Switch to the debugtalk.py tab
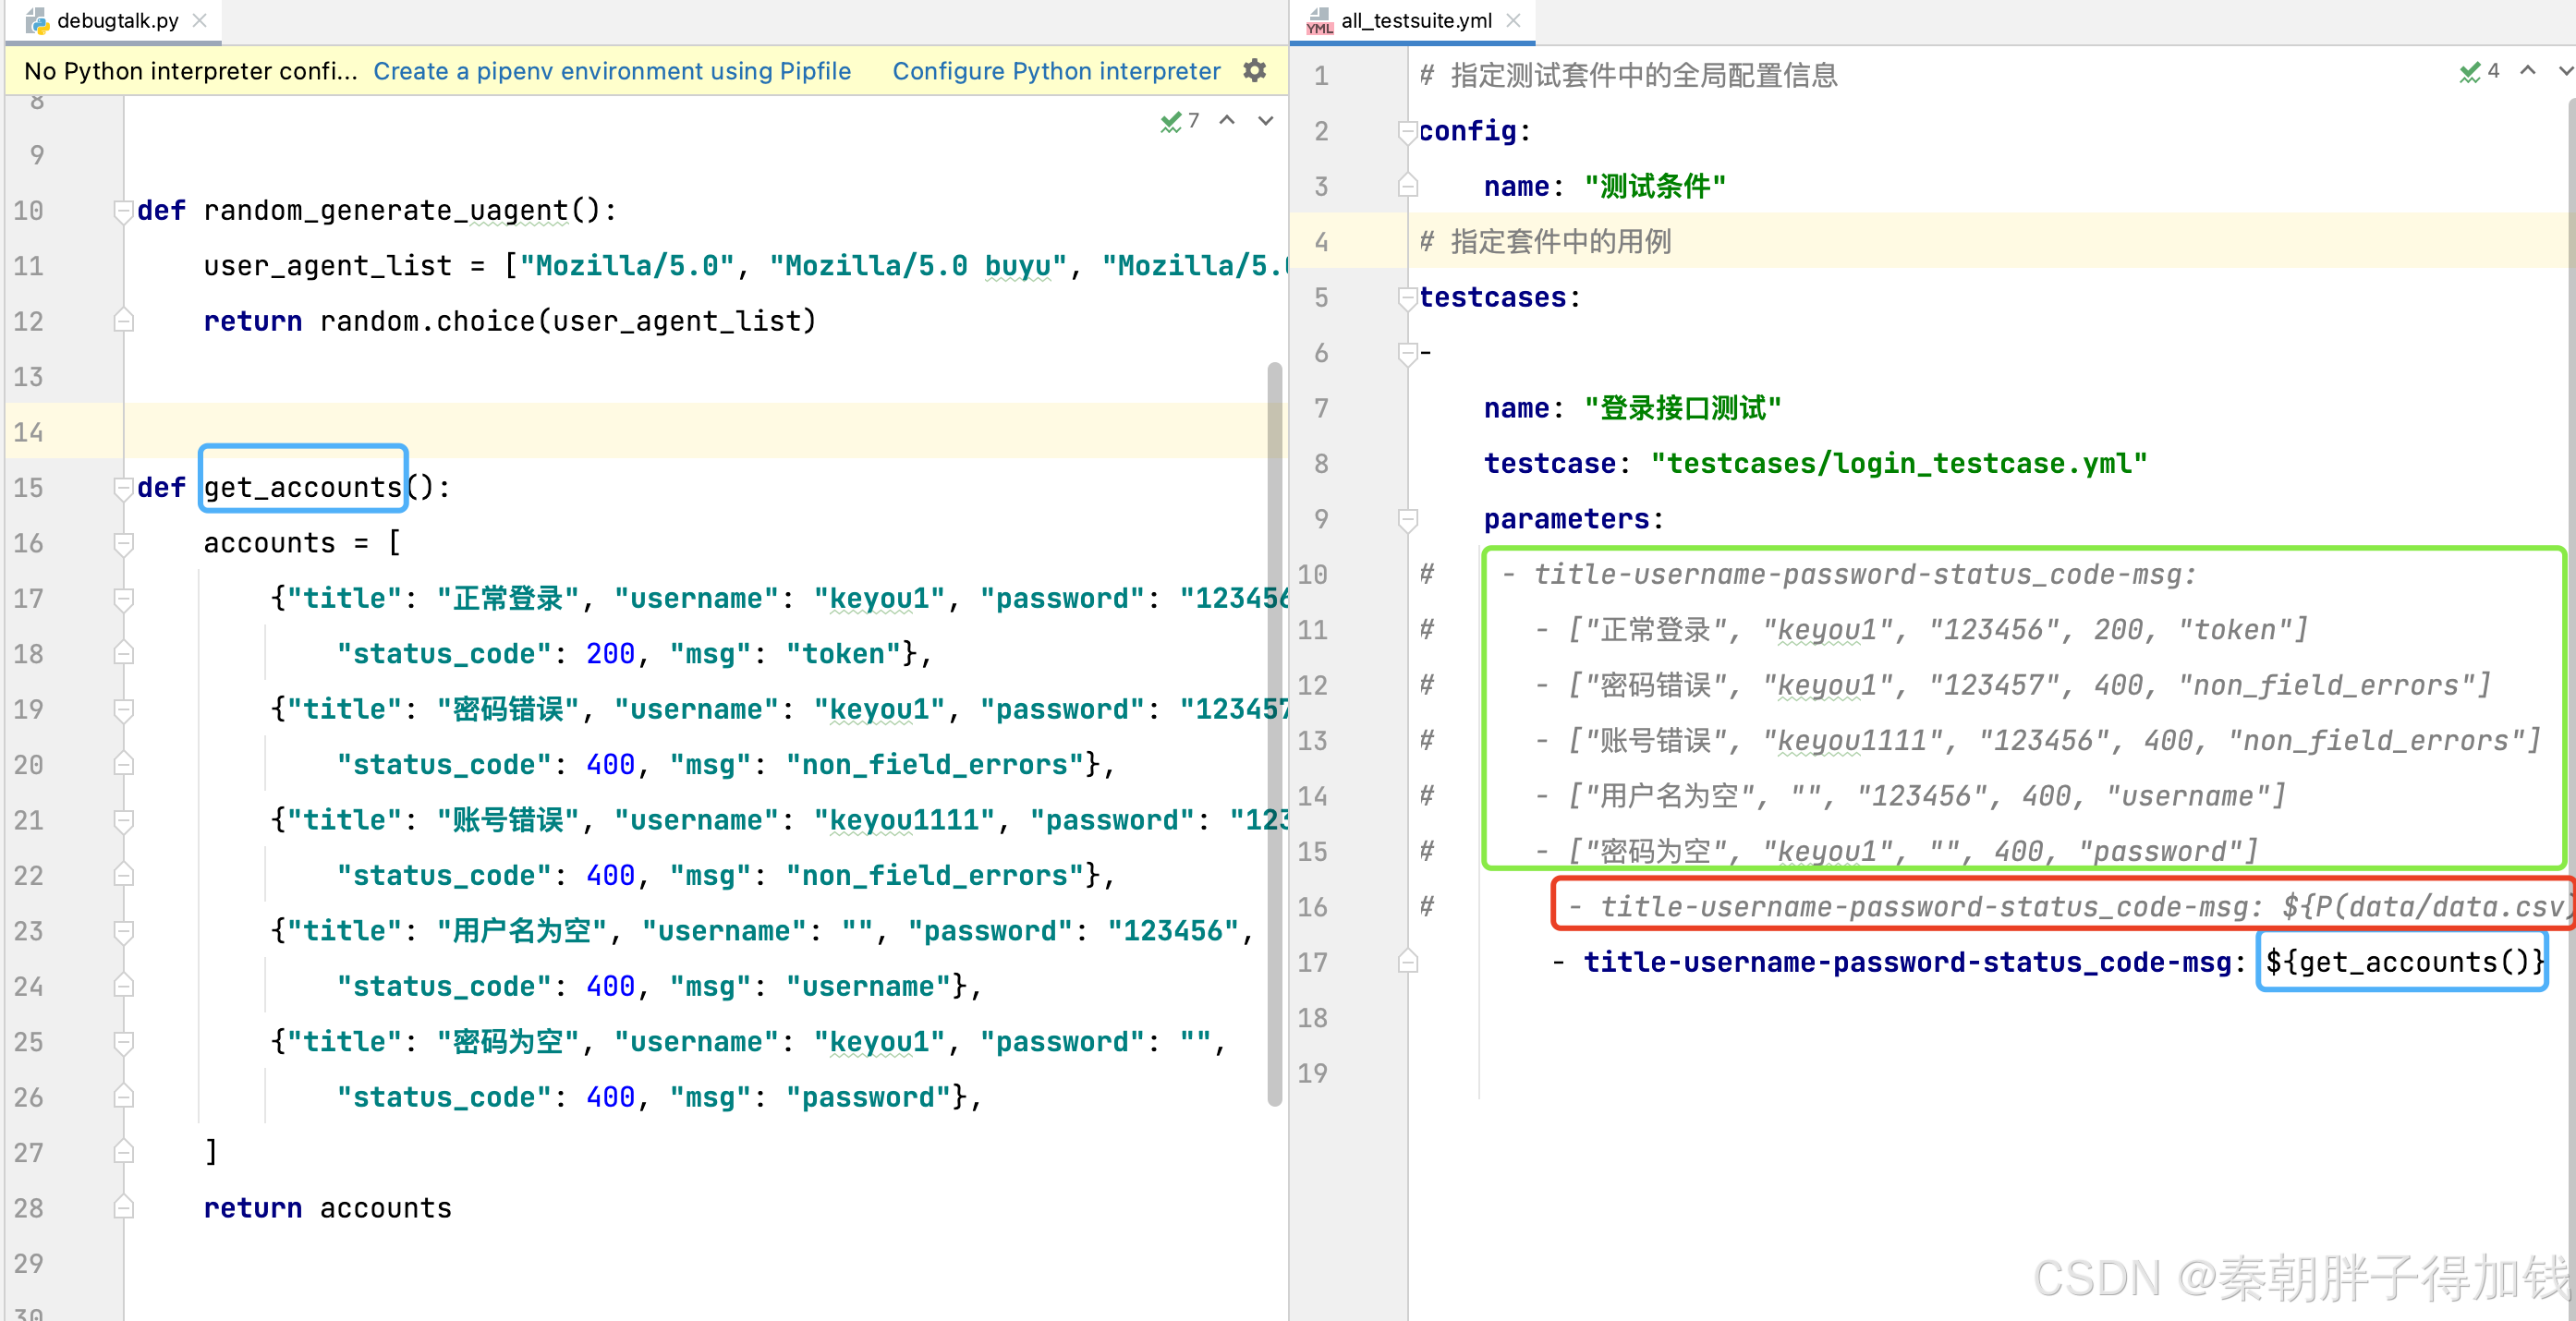The width and height of the screenshot is (2576, 1321). coord(117,20)
